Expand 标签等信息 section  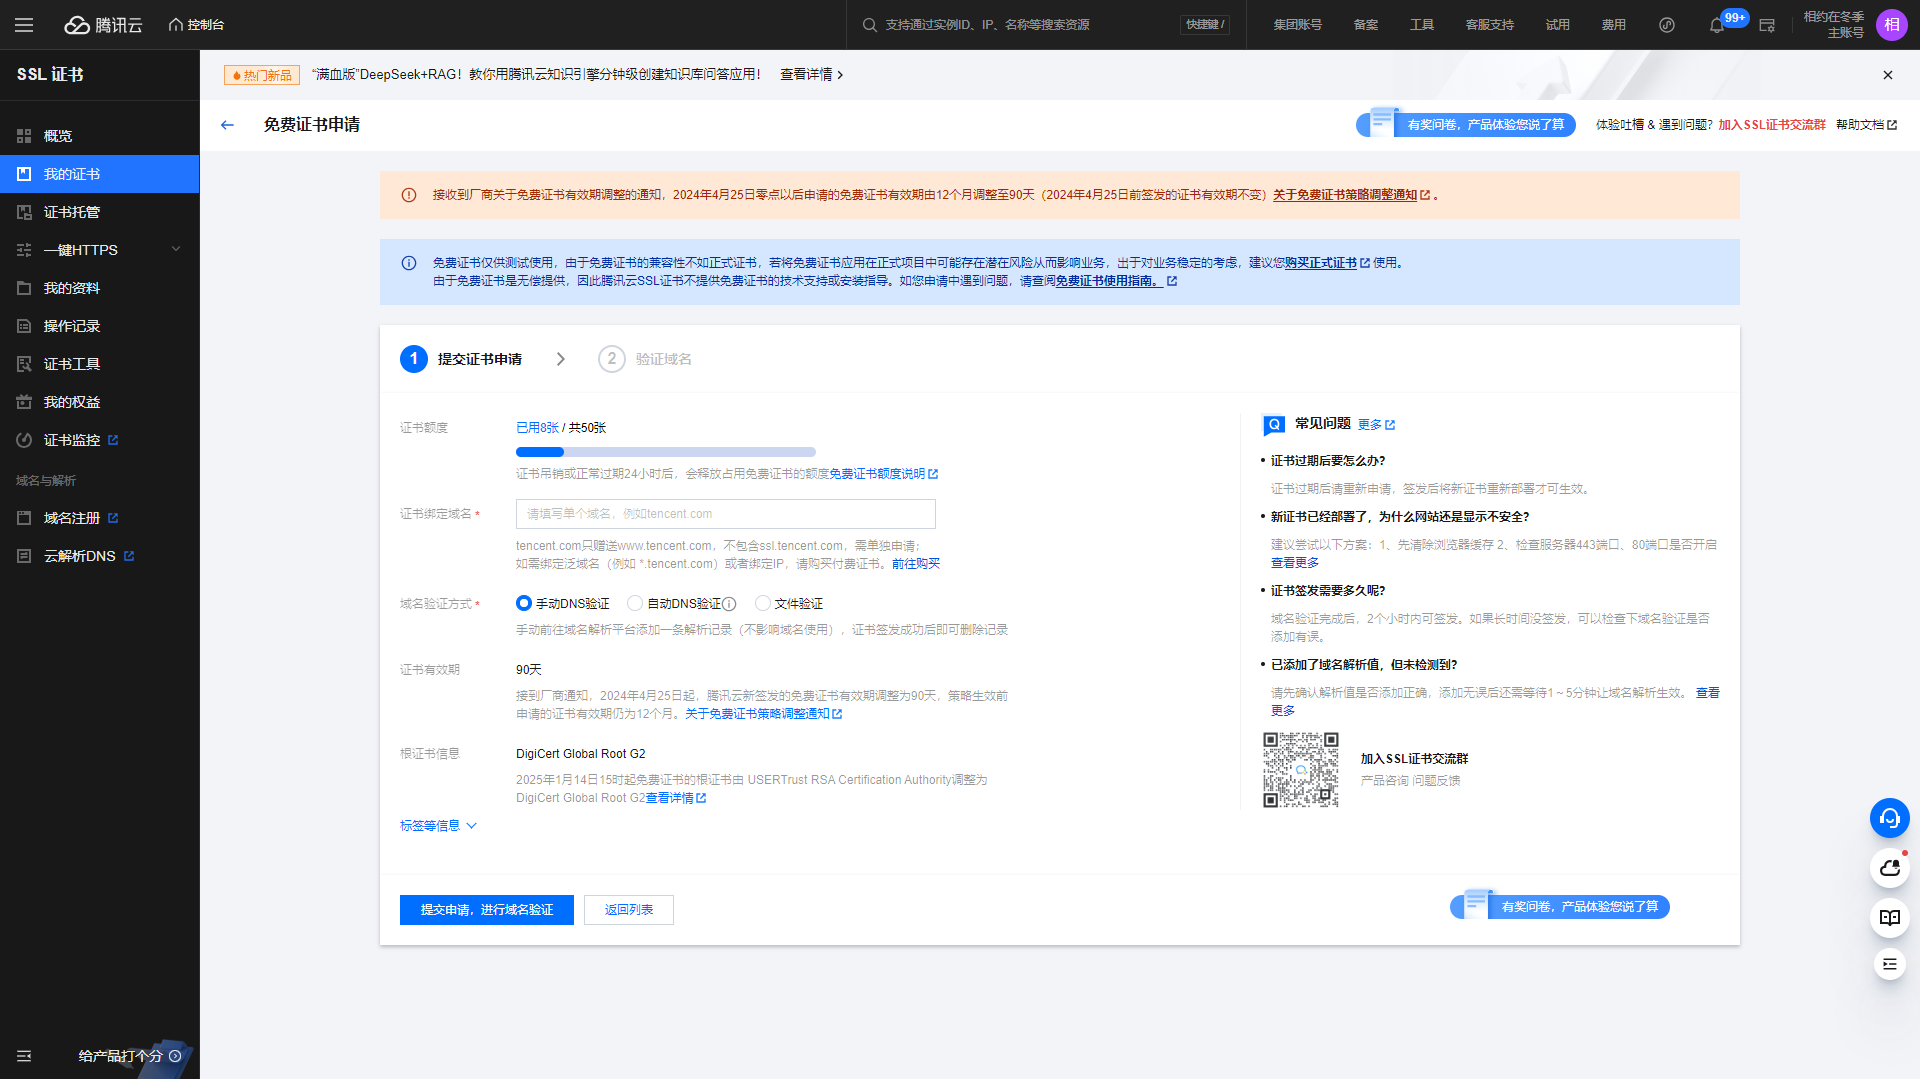[438, 826]
